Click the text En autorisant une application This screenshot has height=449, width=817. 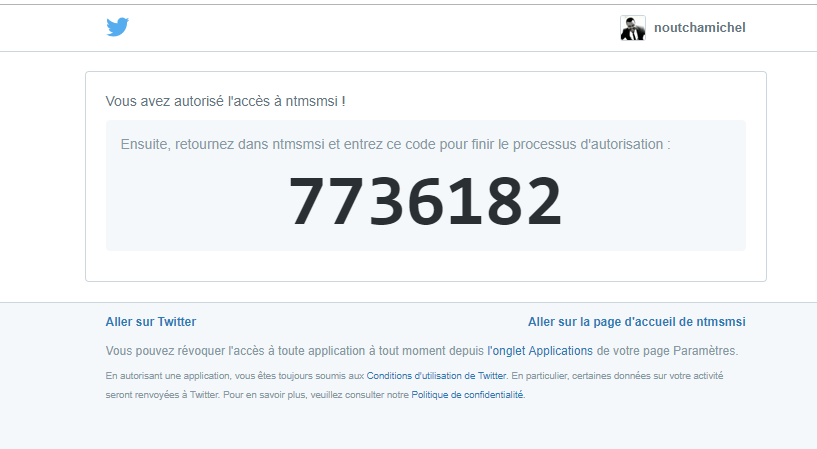coord(414,385)
